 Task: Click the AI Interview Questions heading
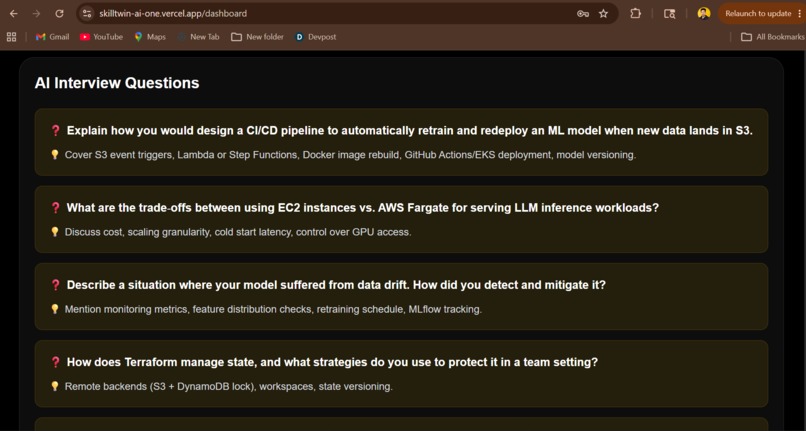click(x=117, y=83)
